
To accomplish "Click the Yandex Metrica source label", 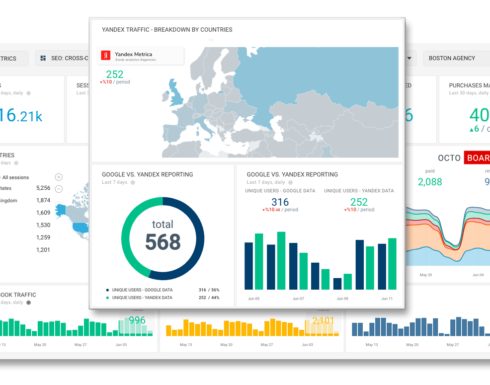I will (133, 54).
